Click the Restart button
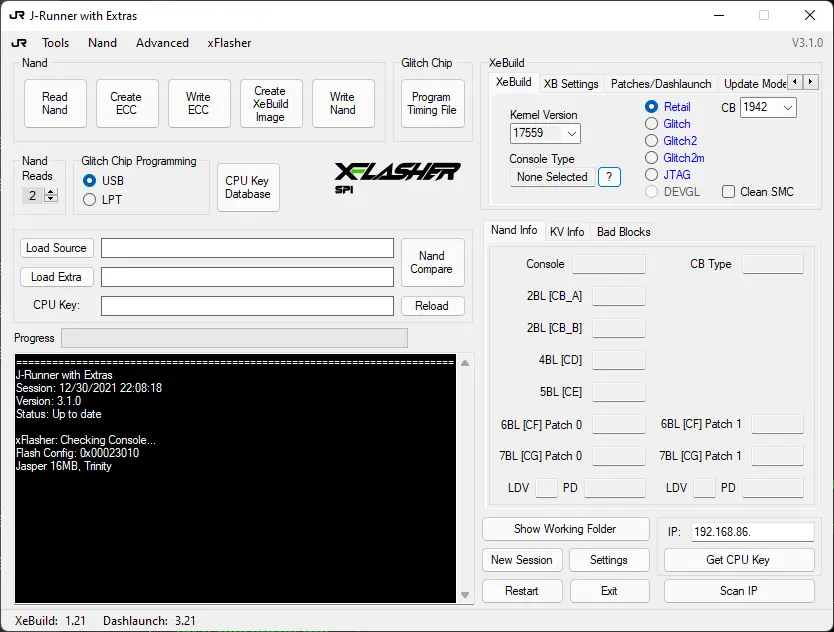The image size is (834, 632). (x=522, y=591)
